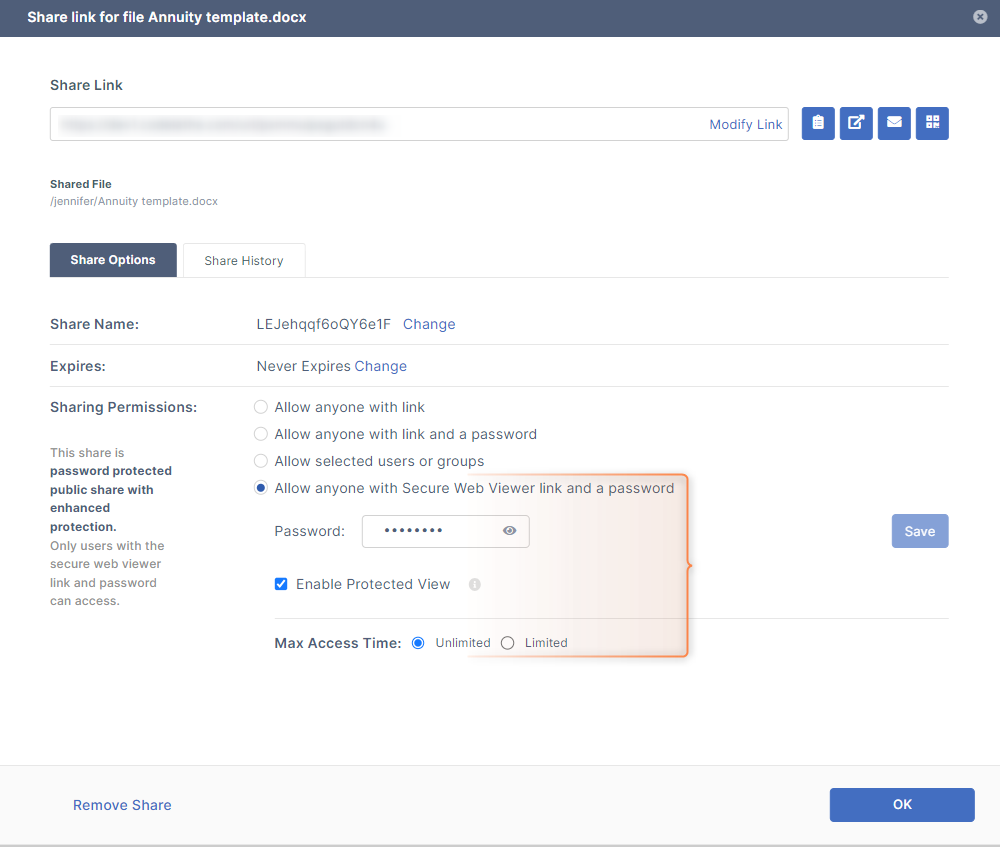The width and height of the screenshot is (1000, 847).
Task: Open the Share Options tab
Action: pyautogui.click(x=113, y=260)
